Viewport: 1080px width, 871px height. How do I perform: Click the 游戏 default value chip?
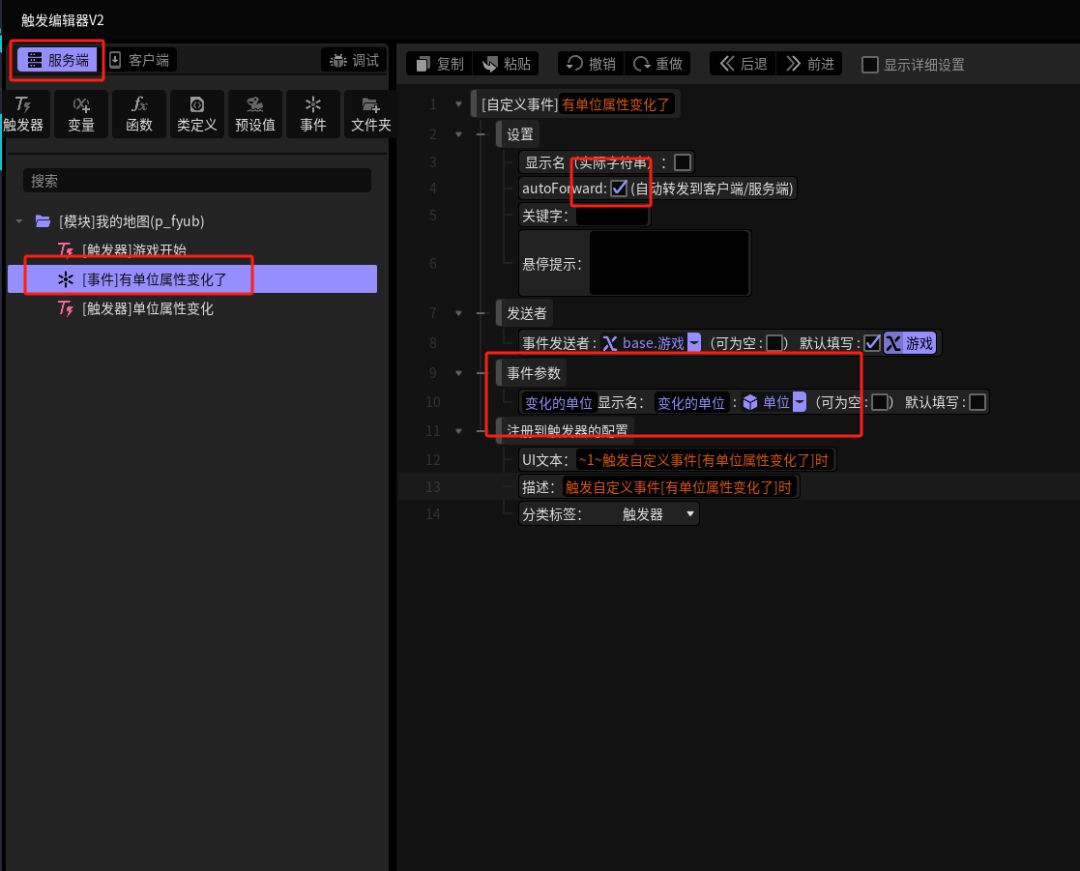pyautogui.click(x=910, y=343)
